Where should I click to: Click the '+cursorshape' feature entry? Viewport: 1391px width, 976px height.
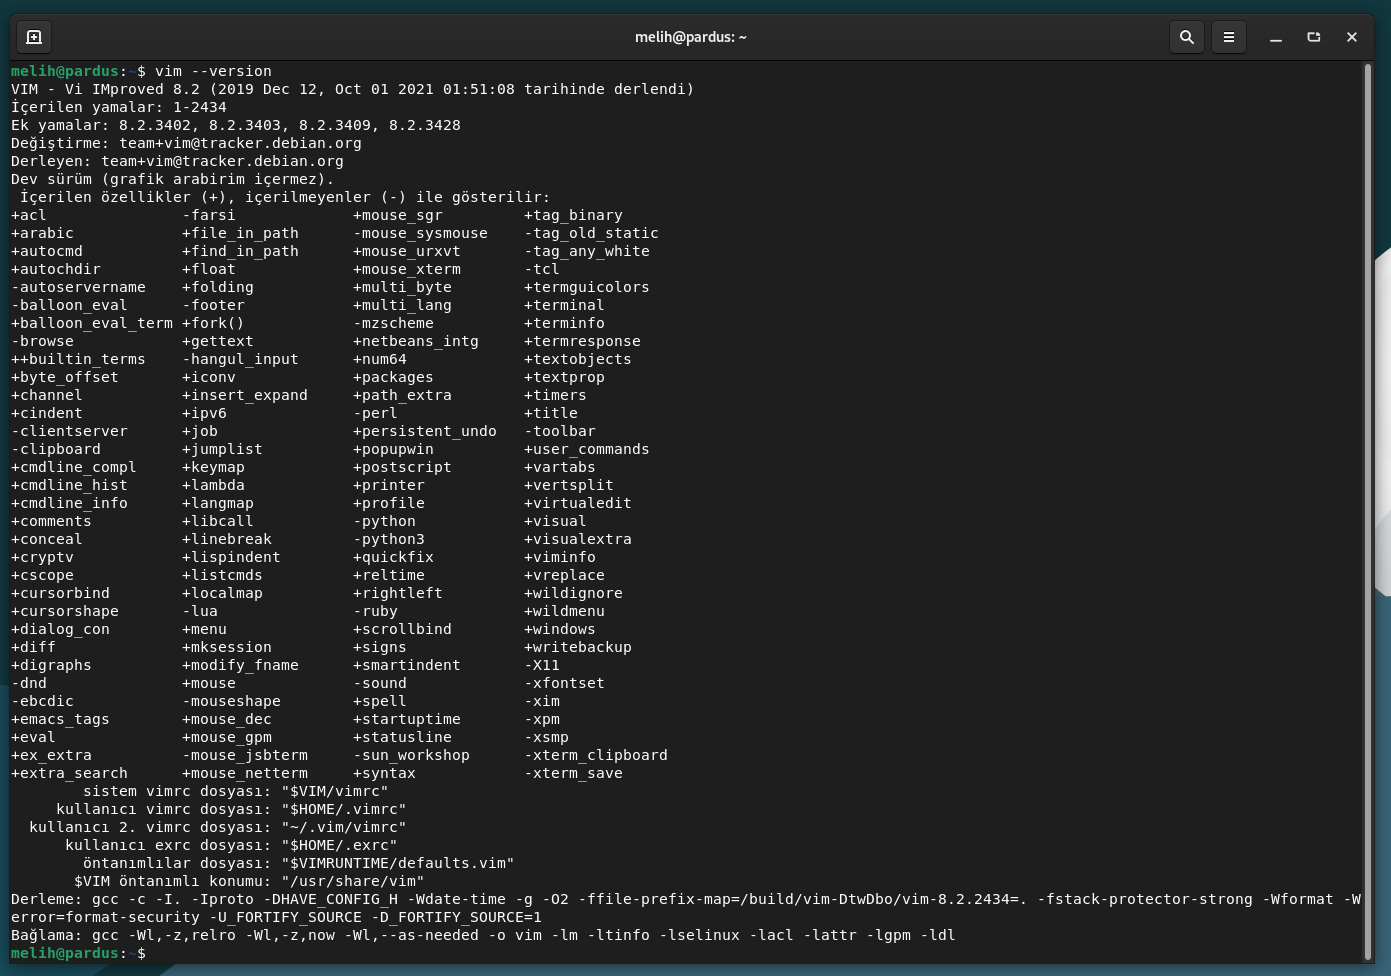[65, 611]
